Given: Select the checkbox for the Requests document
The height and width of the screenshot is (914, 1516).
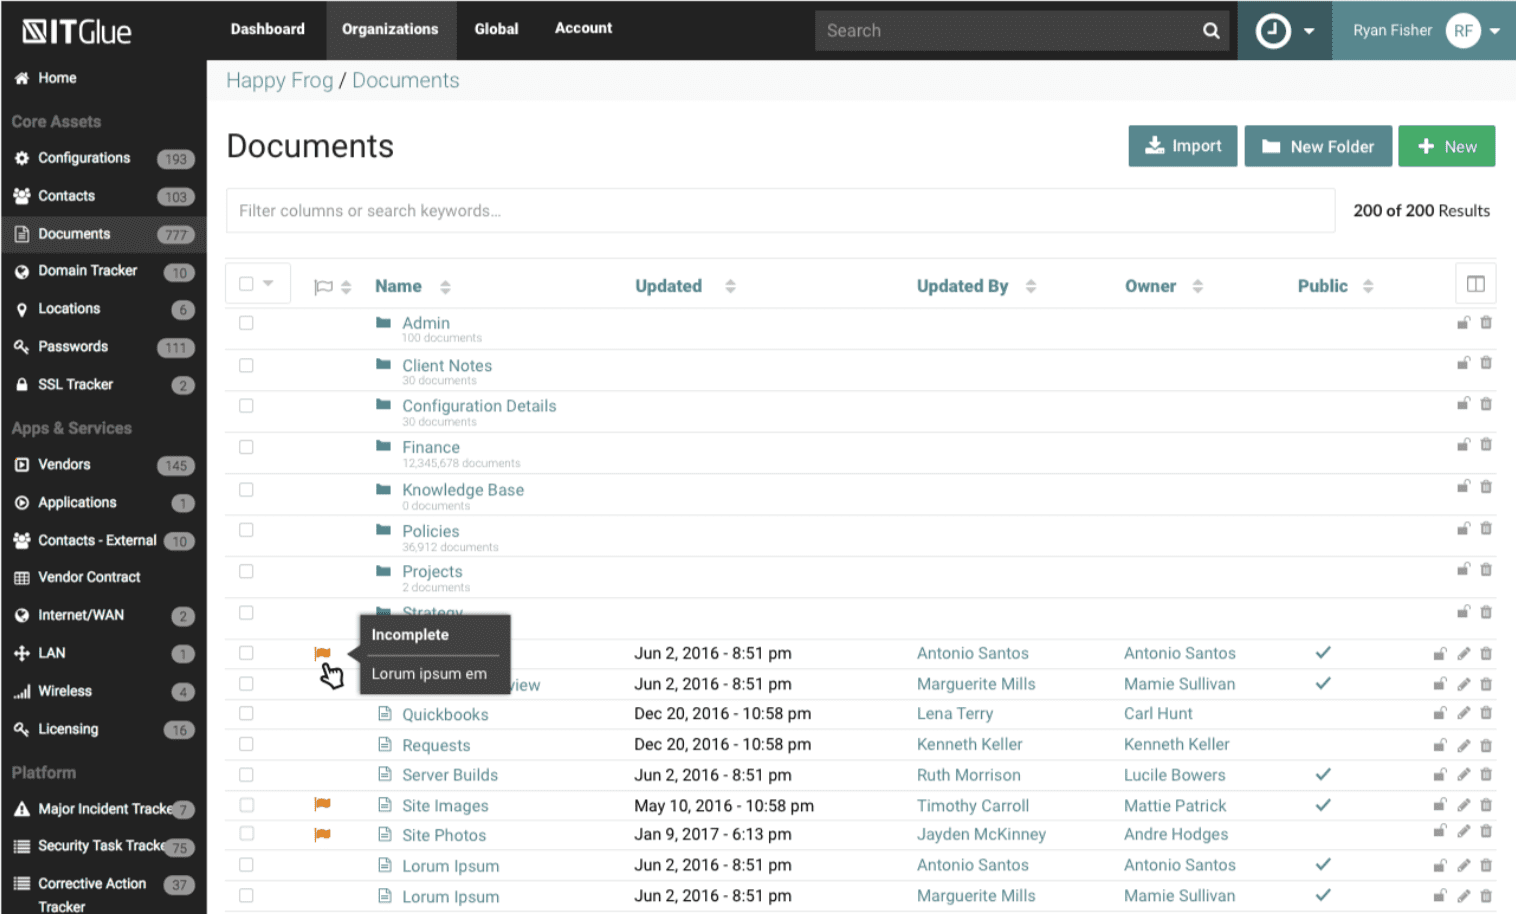Looking at the screenshot, I should point(246,744).
